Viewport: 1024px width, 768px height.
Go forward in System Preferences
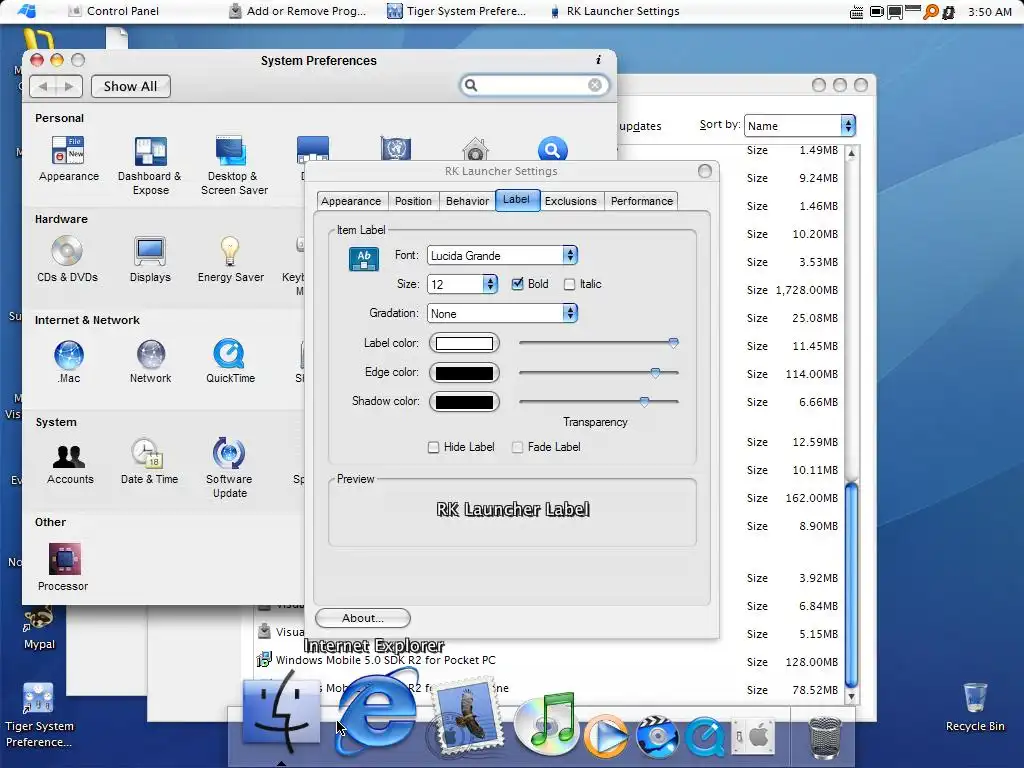tap(69, 86)
